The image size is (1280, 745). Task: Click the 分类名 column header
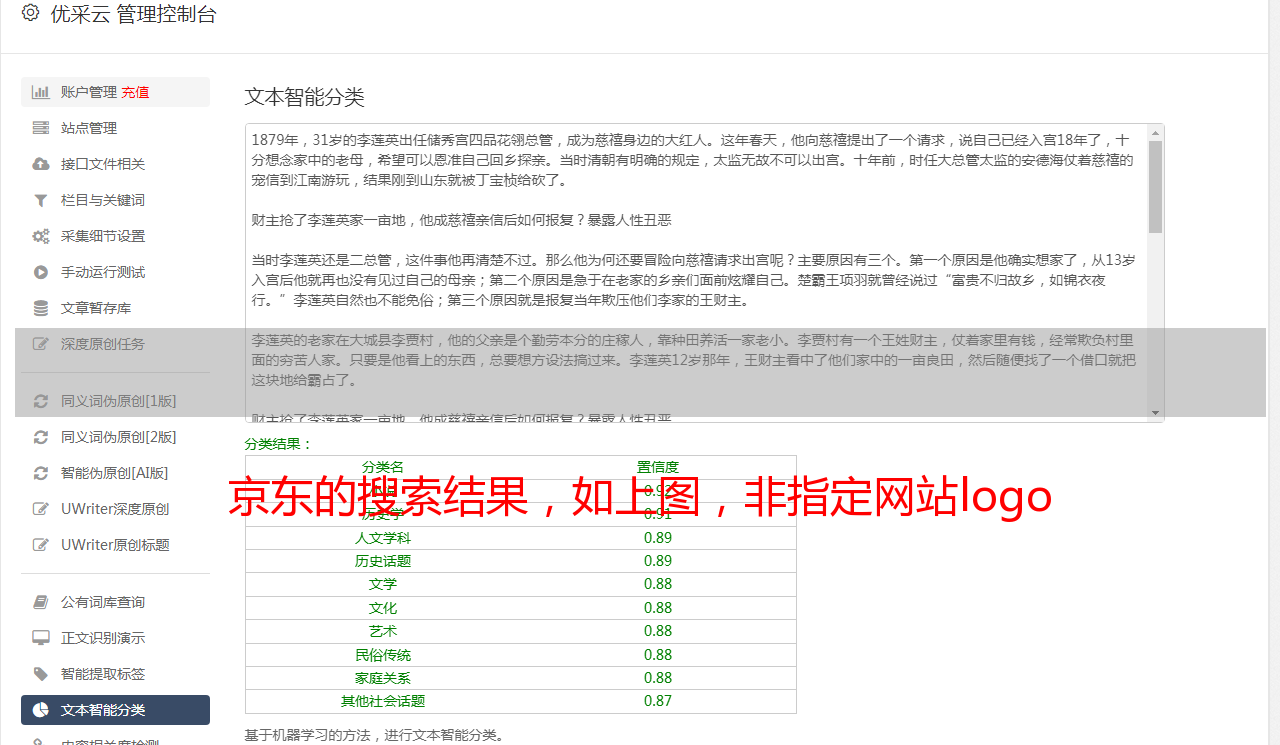(x=383, y=467)
